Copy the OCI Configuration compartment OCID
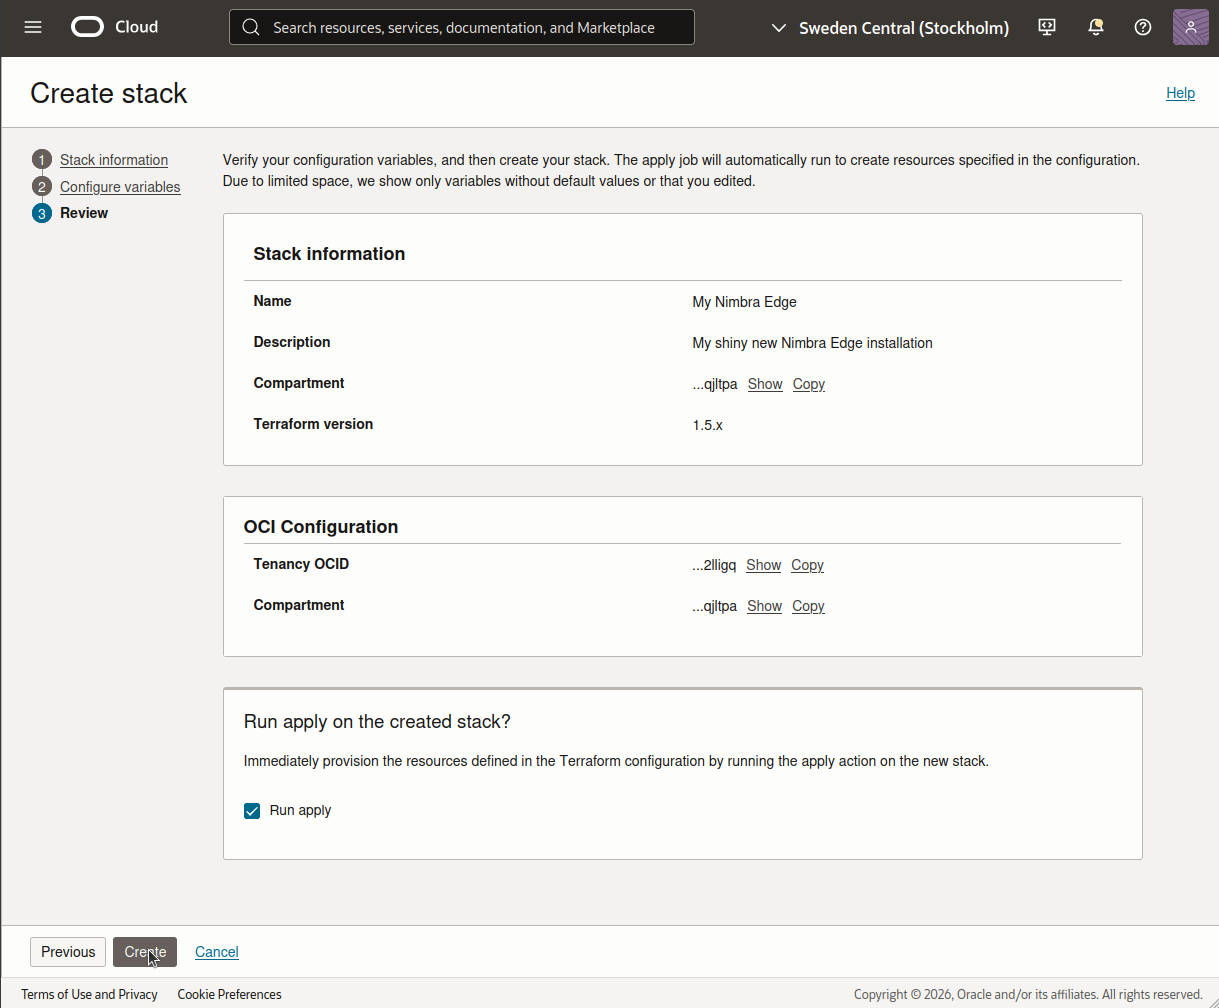Image resolution: width=1219 pixels, height=1008 pixels. [x=808, y=606]
